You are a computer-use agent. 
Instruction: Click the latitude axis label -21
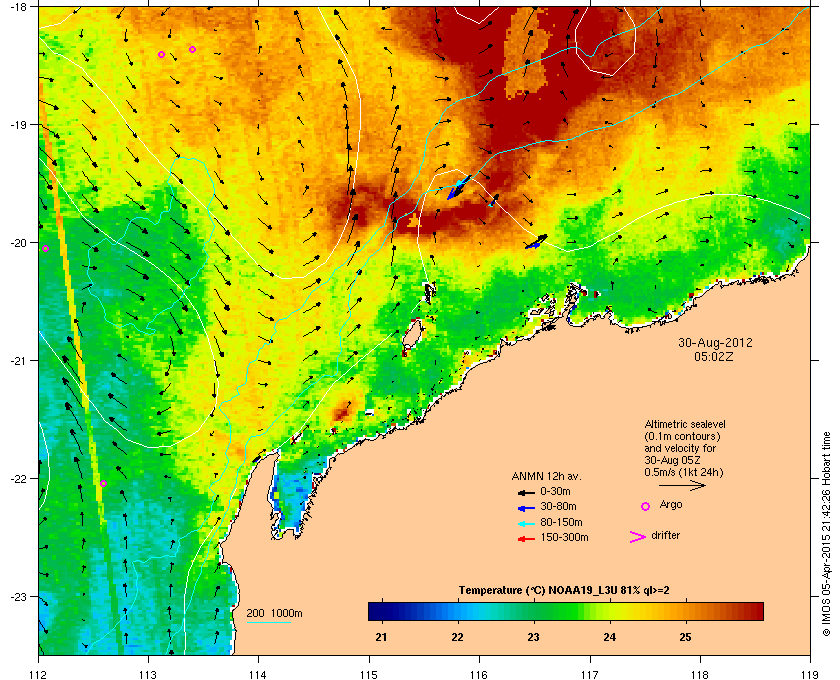(19, 361)
